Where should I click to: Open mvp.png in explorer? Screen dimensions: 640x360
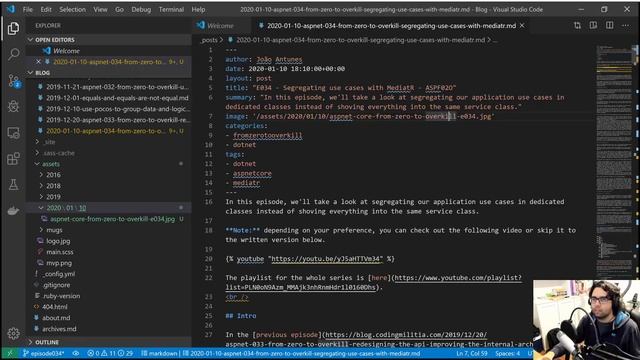109,263
